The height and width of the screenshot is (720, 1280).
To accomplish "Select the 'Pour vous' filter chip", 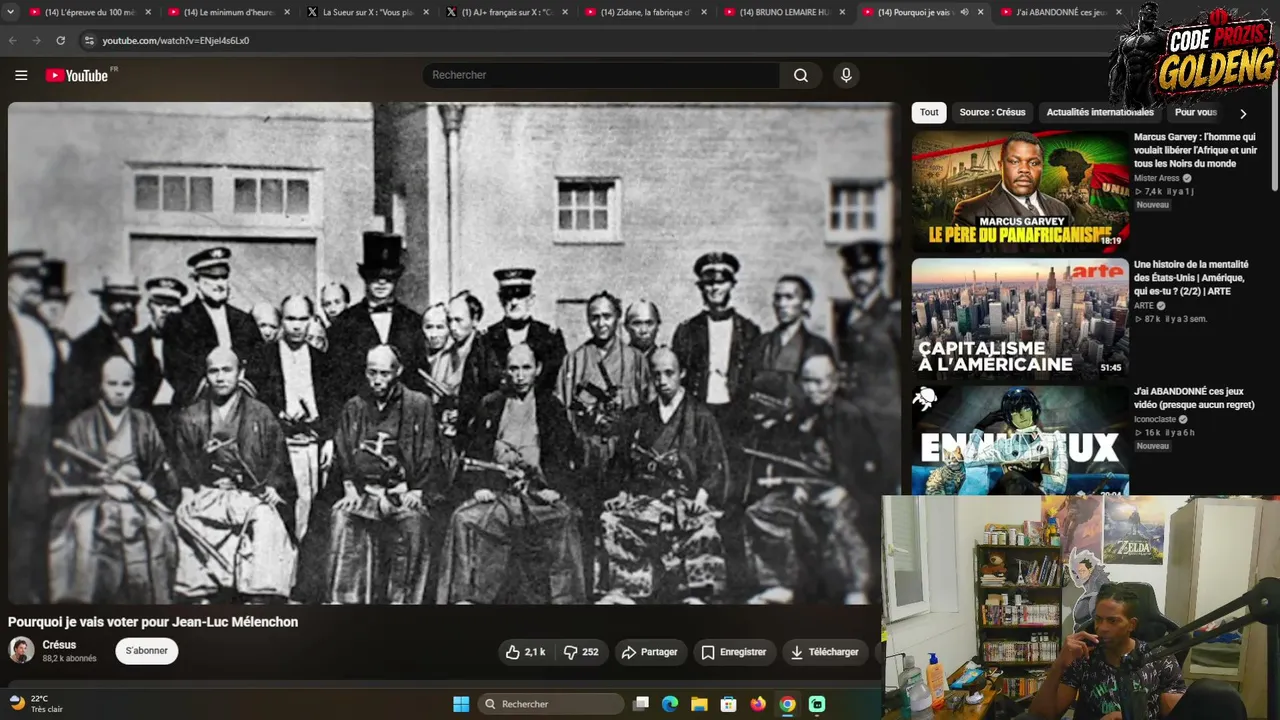I will [1196, 113].
